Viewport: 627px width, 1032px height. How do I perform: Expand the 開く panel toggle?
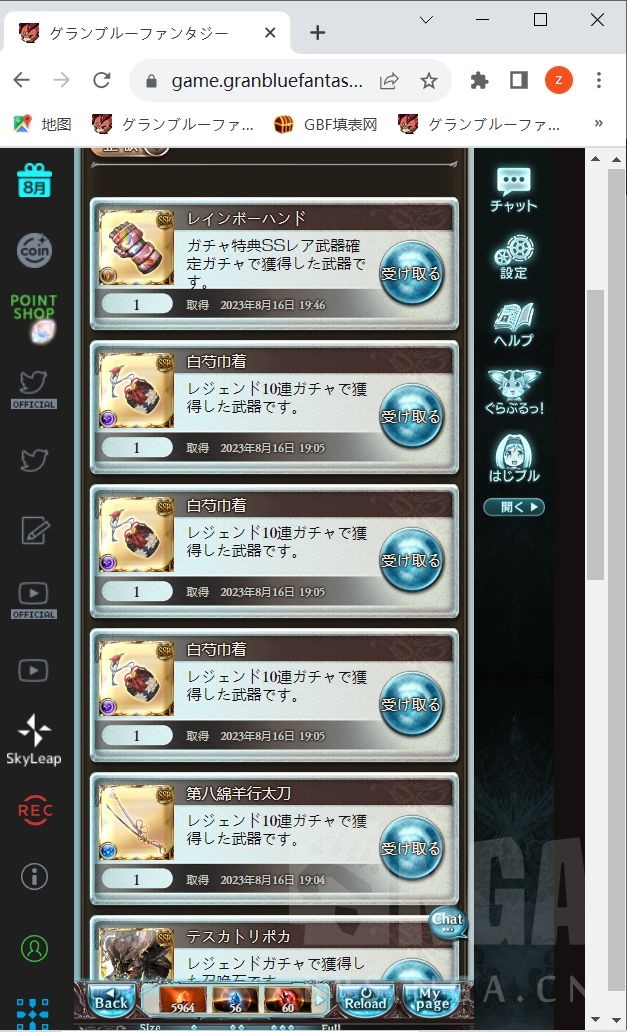(x=514, y=507)
